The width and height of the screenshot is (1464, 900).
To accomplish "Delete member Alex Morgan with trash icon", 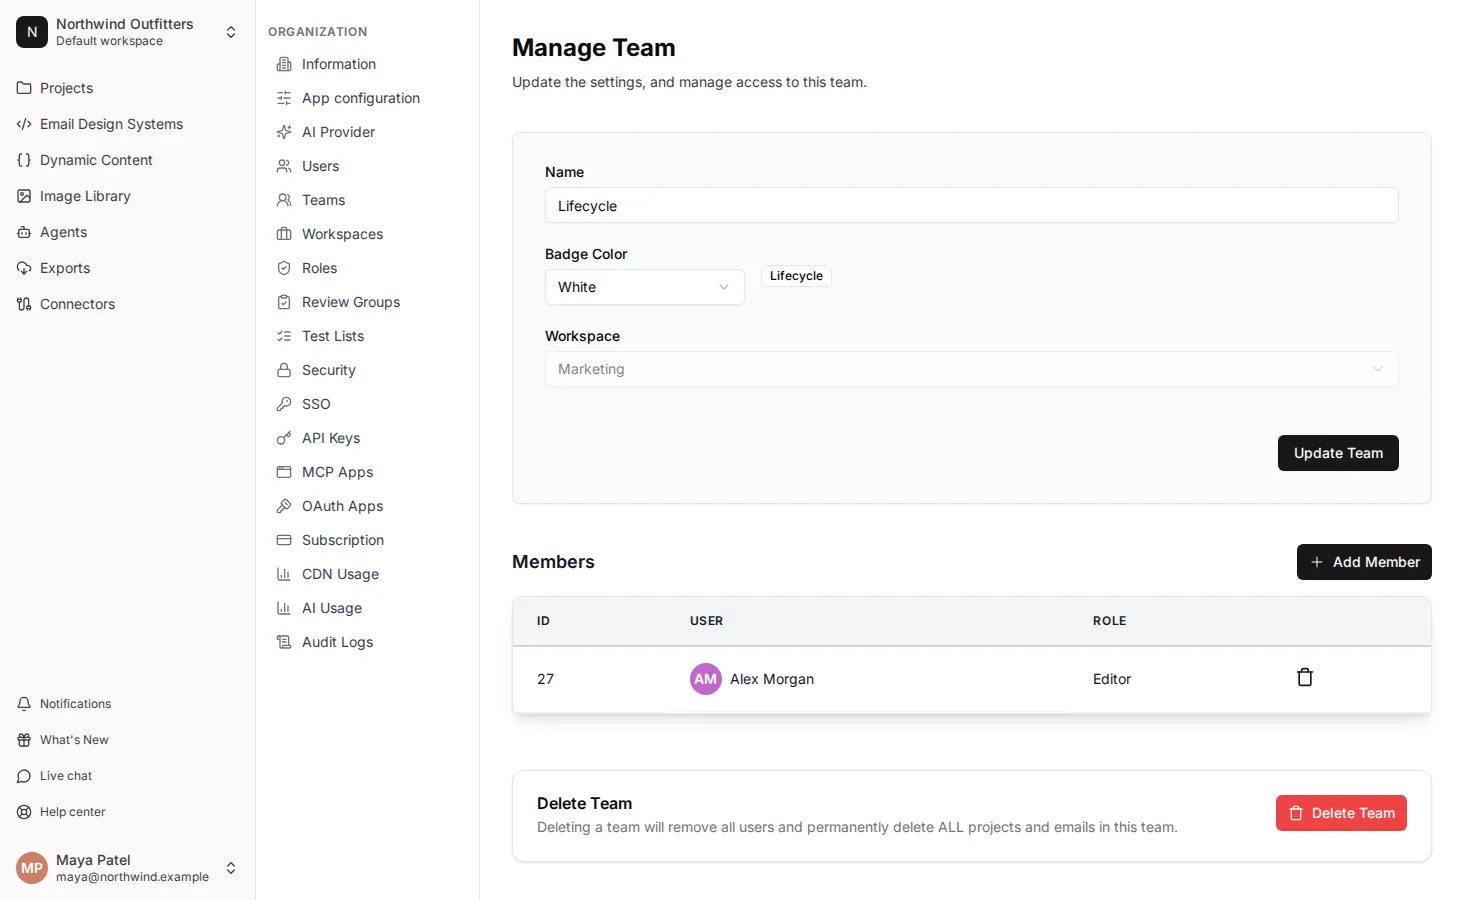I will click(x=1305, y=678).
